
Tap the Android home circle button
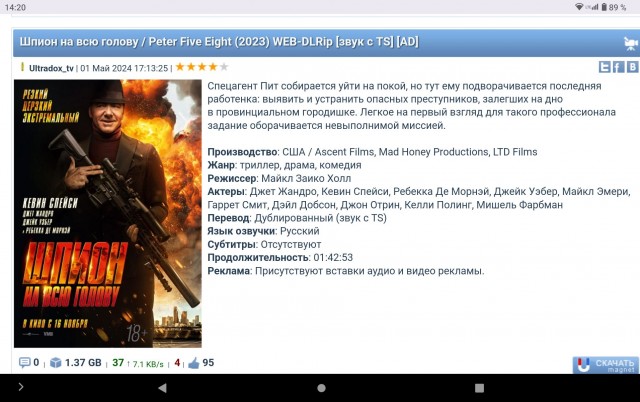321,388
